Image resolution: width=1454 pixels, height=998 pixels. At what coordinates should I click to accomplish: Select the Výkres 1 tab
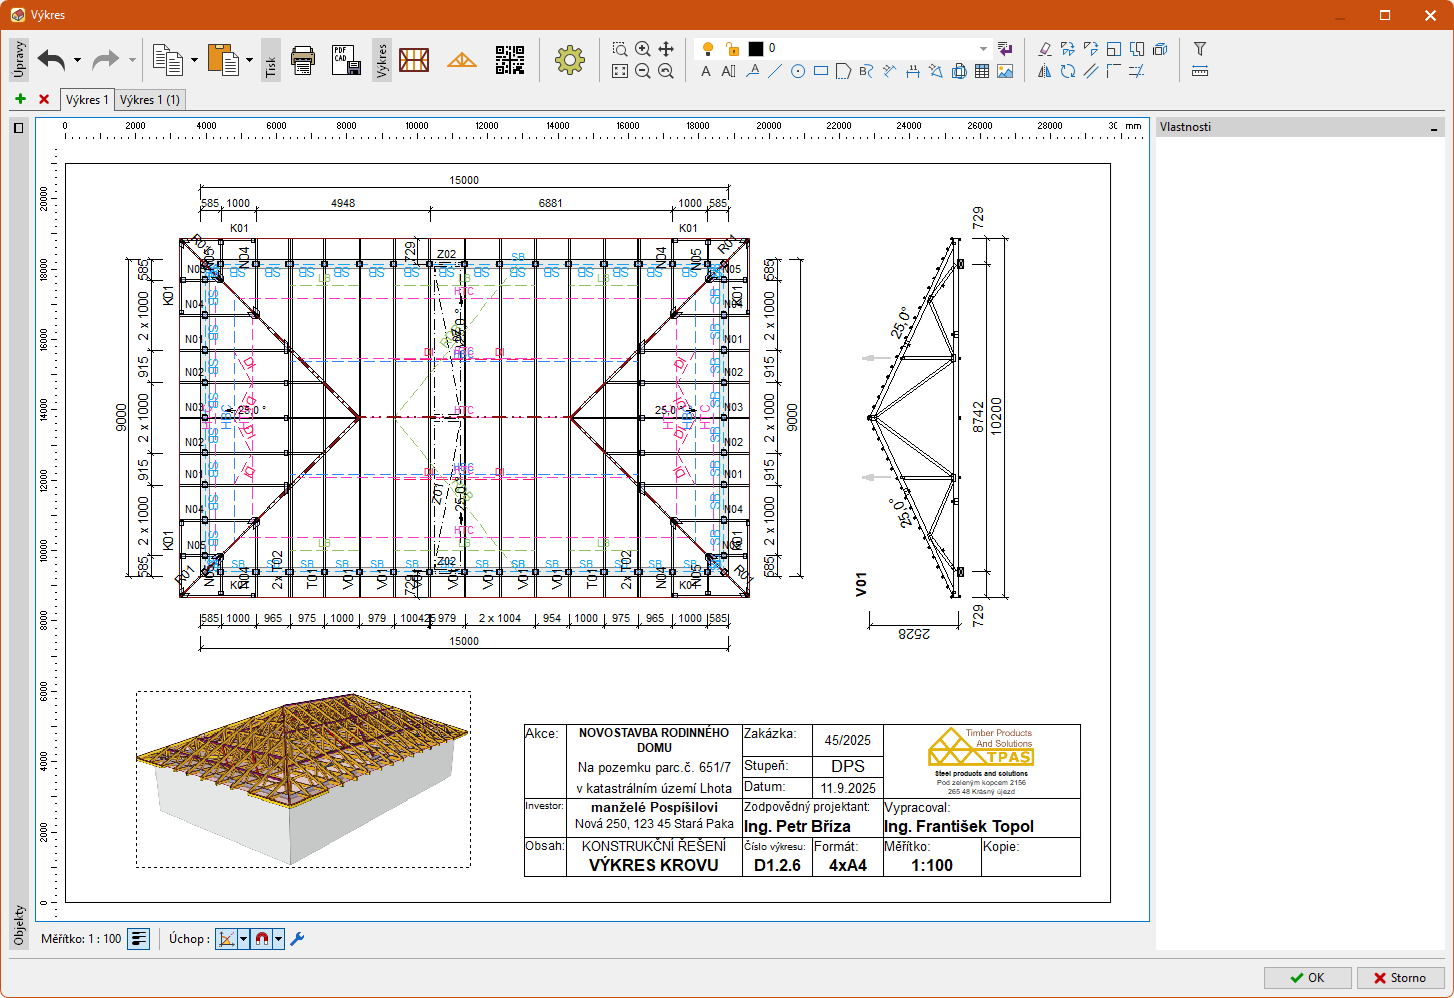pyautogui.click(x=87, y=100)
